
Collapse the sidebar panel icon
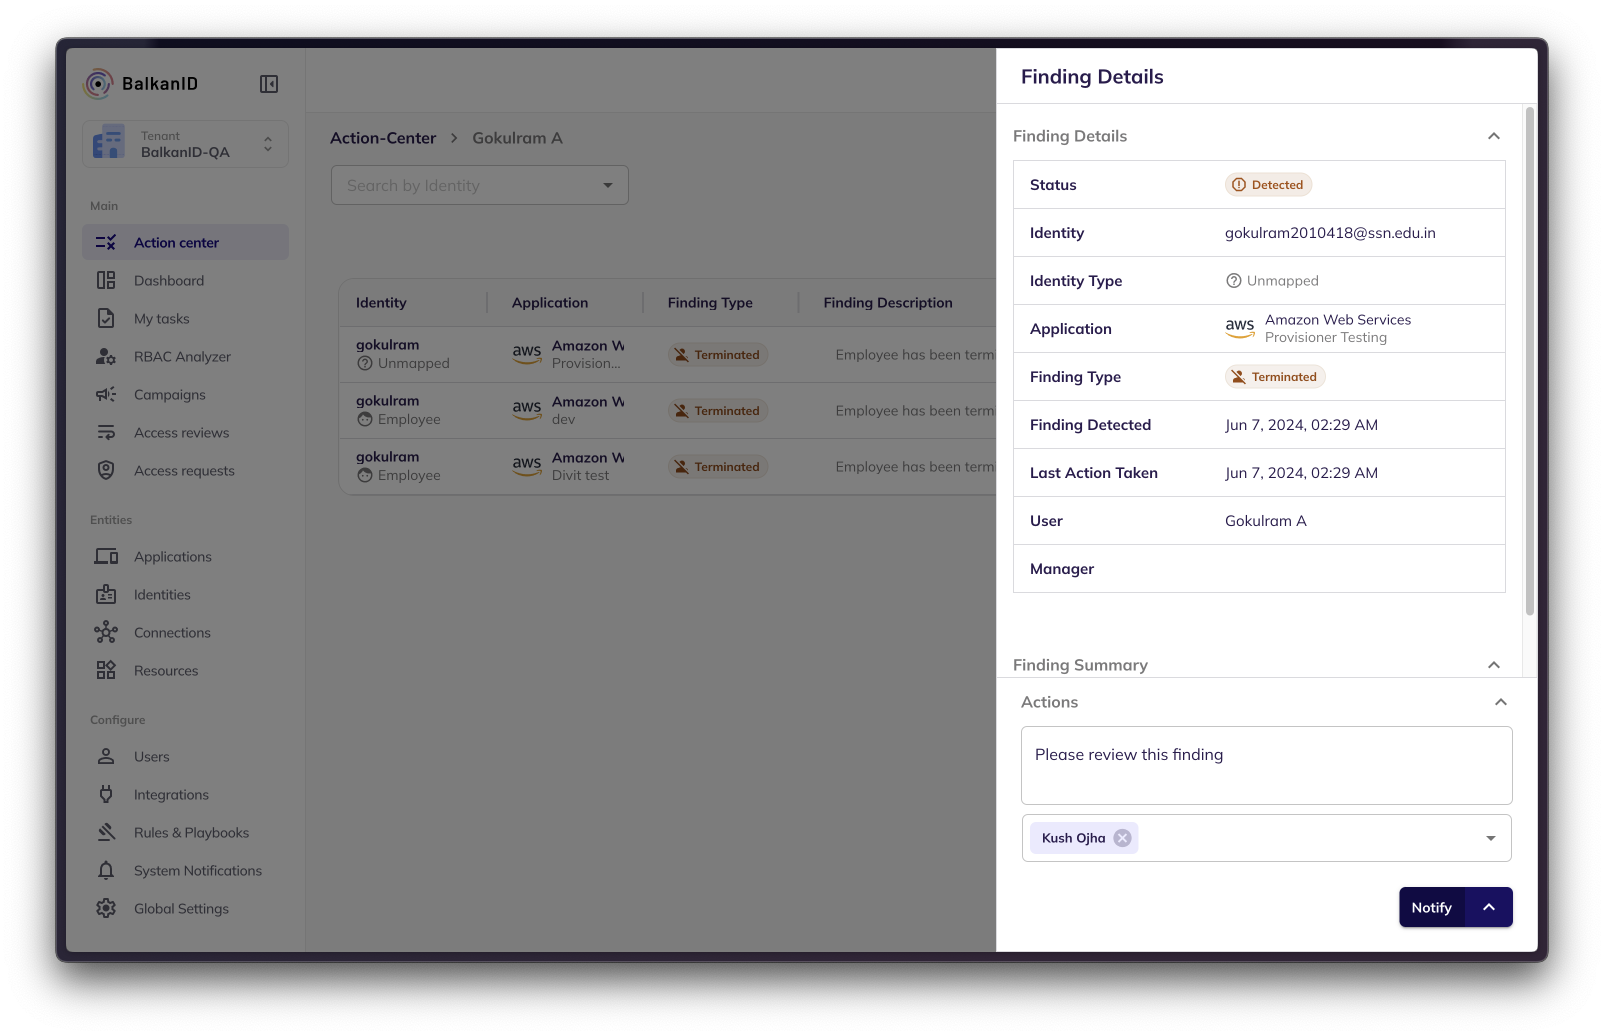269,84
